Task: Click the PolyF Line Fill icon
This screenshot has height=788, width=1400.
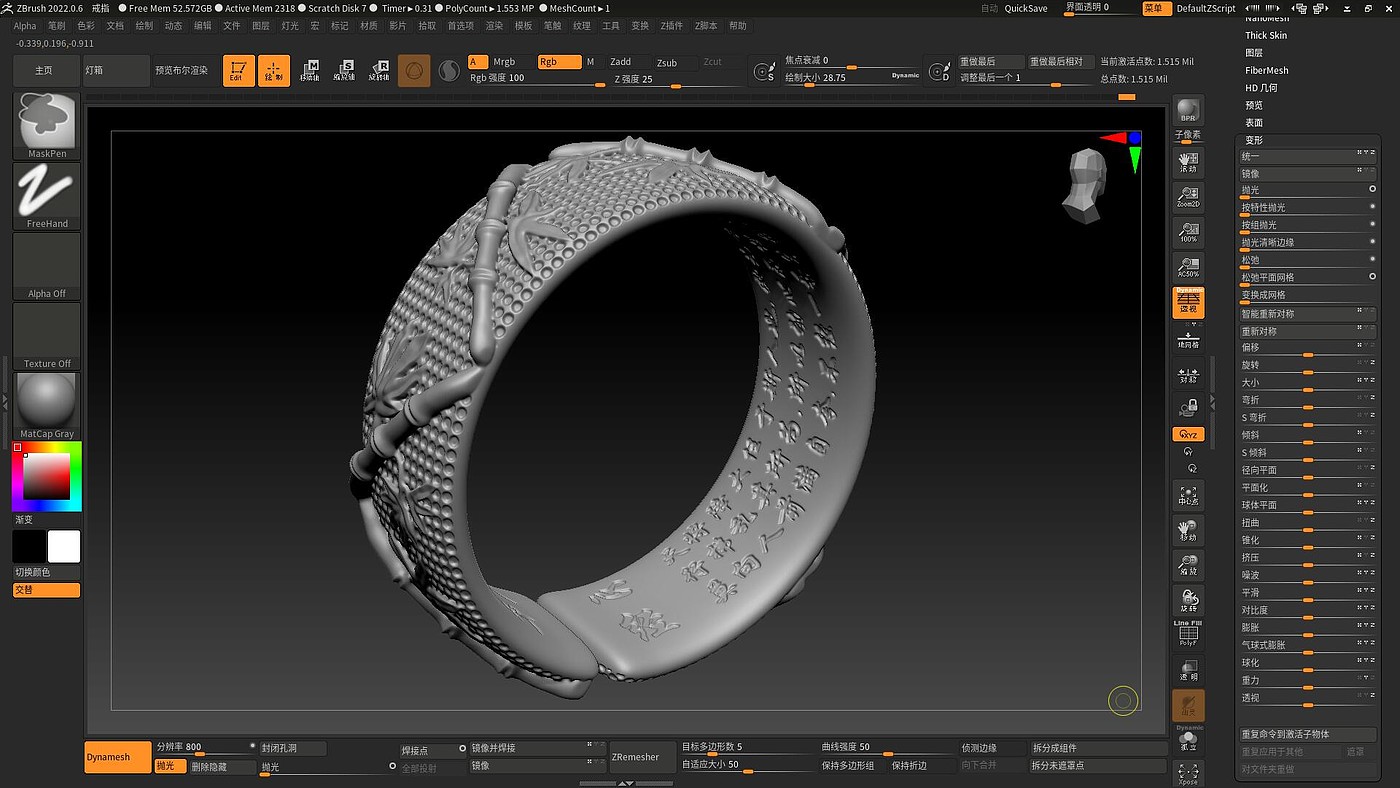Action: (x=1188, y=633)
